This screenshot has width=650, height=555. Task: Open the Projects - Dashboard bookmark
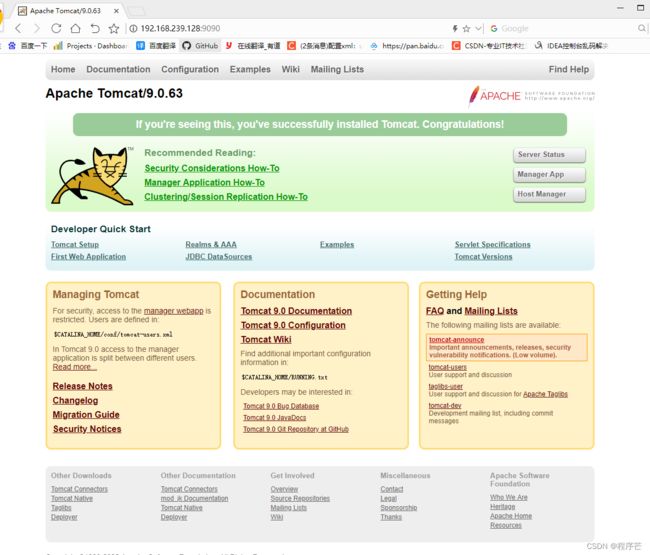(x=91, y=46)
